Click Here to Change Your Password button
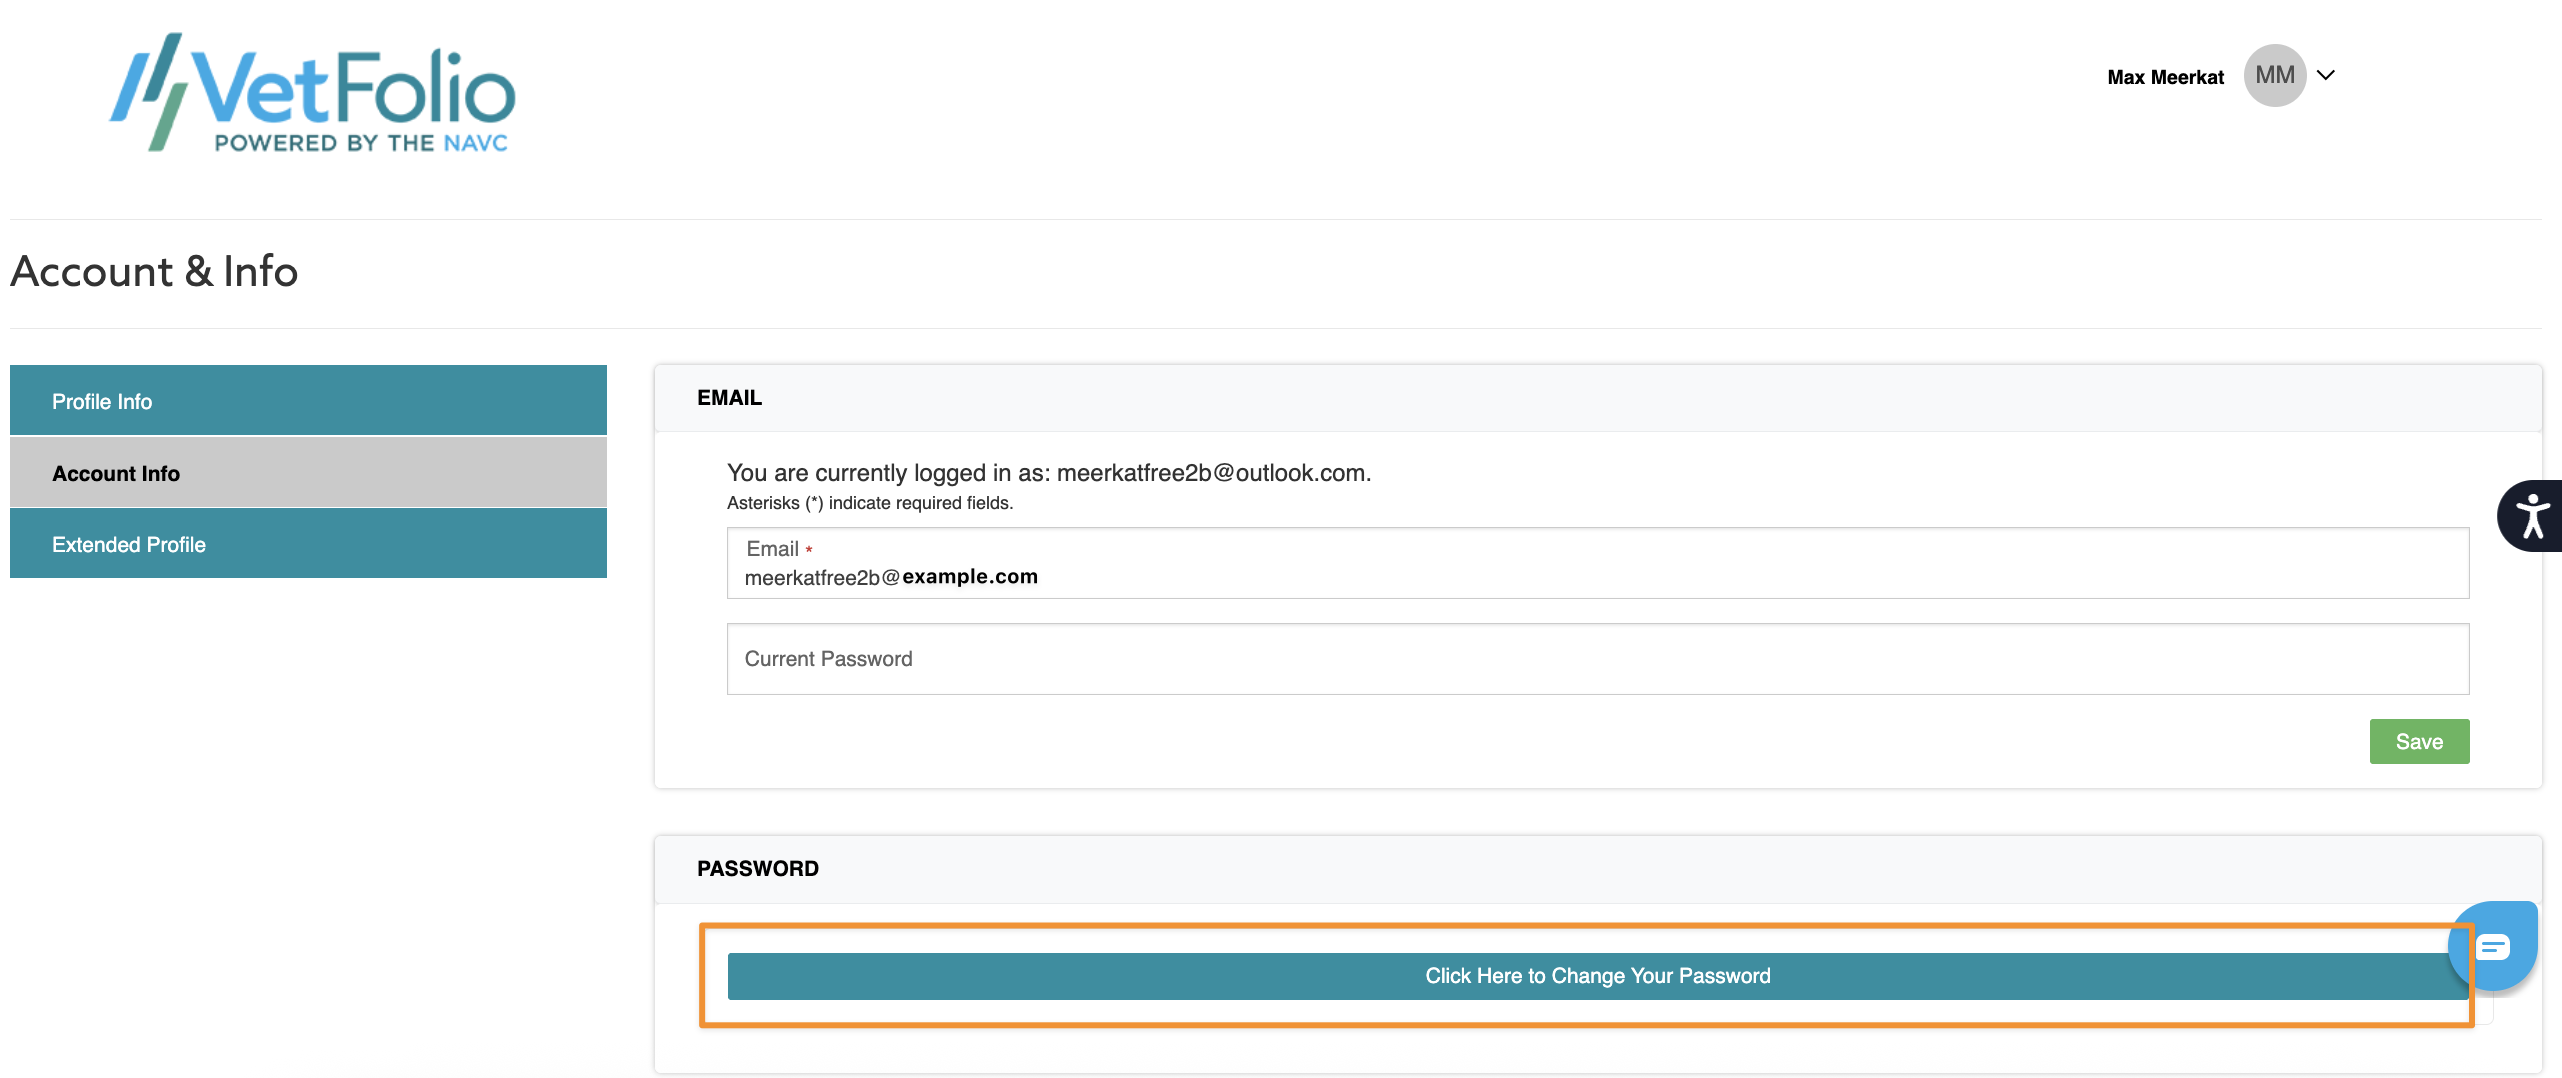Screen dimensions: 2562x1078 tap(1598, 976)
